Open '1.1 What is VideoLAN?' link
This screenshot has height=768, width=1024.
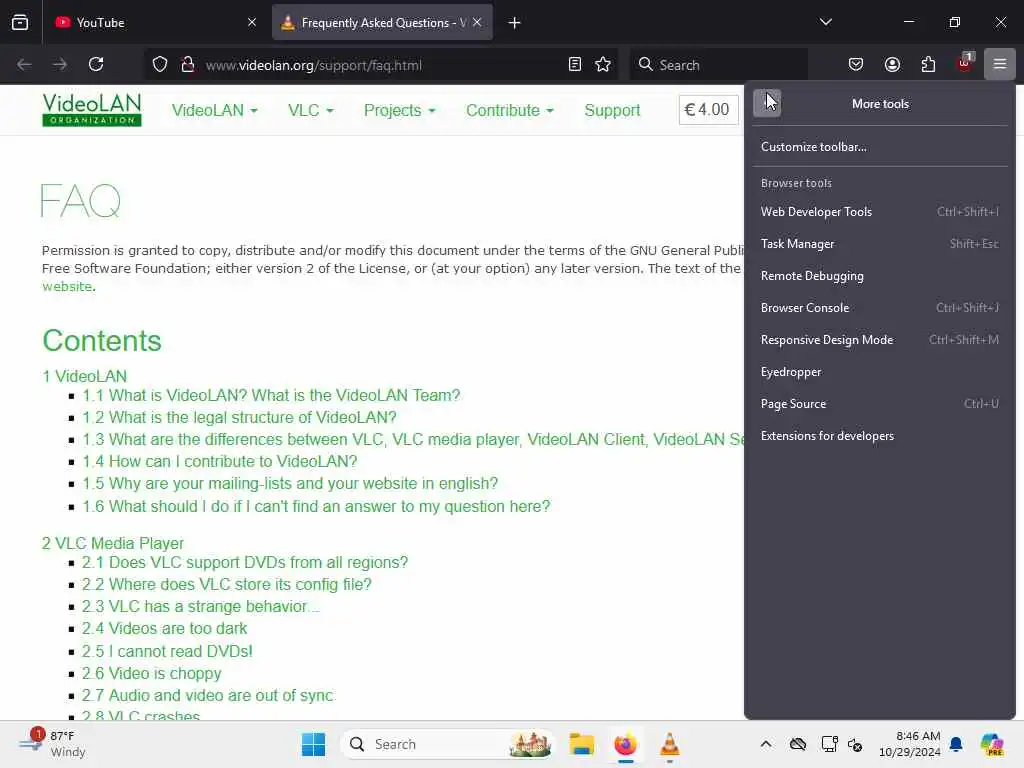tap(271, 395)
